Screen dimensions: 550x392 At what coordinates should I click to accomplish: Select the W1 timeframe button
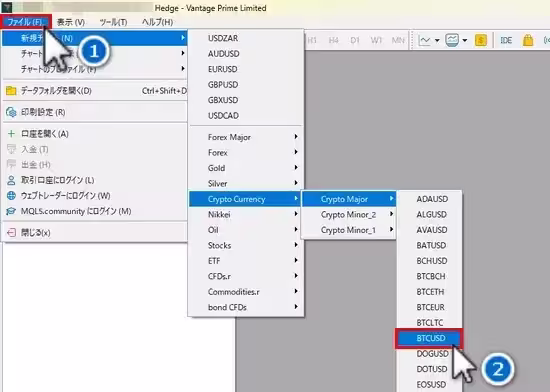(x=376, y=40)
